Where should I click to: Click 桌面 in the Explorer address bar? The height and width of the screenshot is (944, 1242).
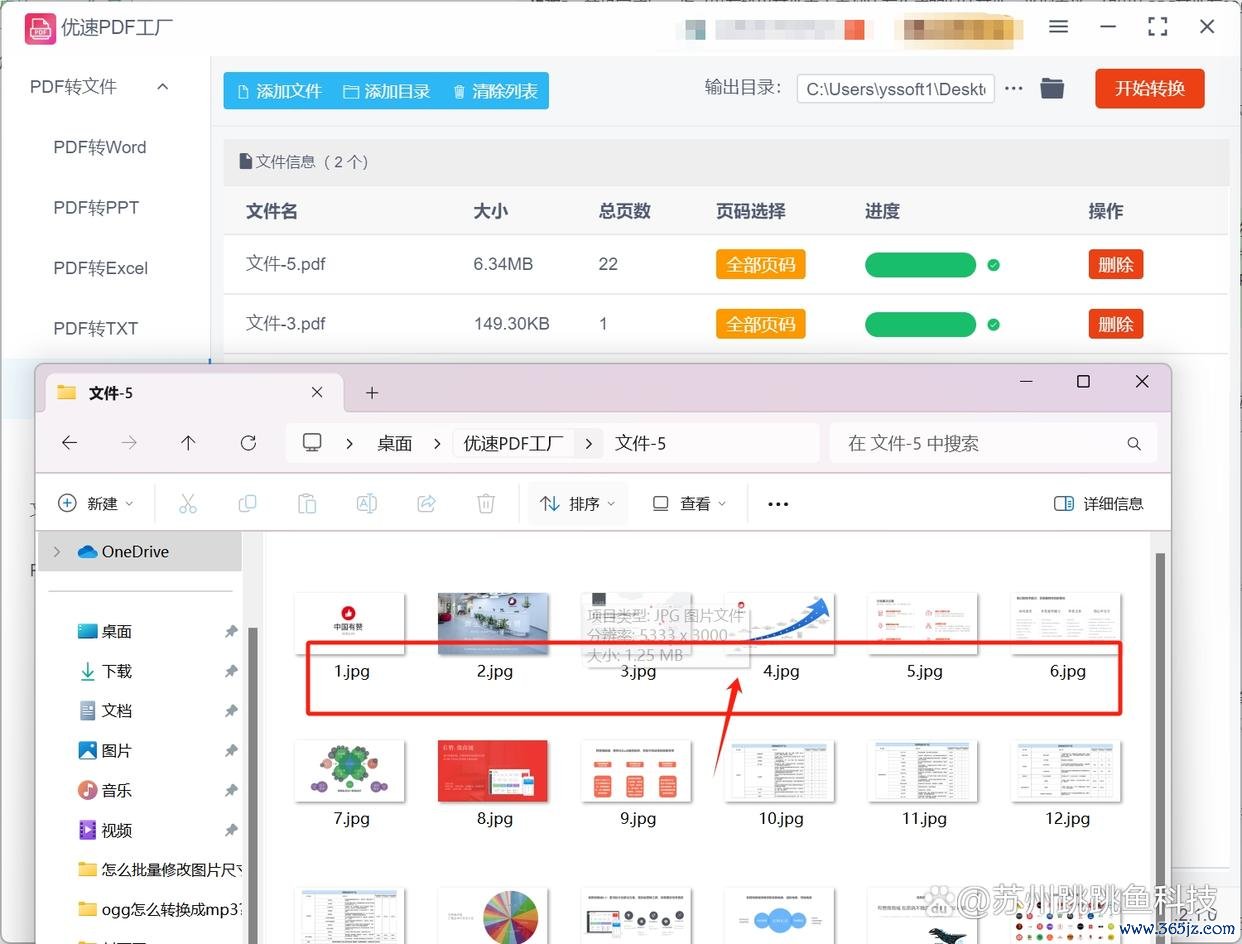[394, 443]
